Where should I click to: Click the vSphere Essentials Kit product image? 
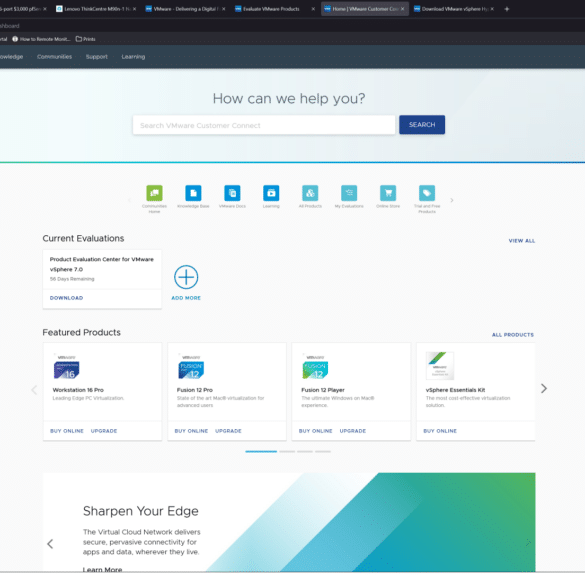440,366
